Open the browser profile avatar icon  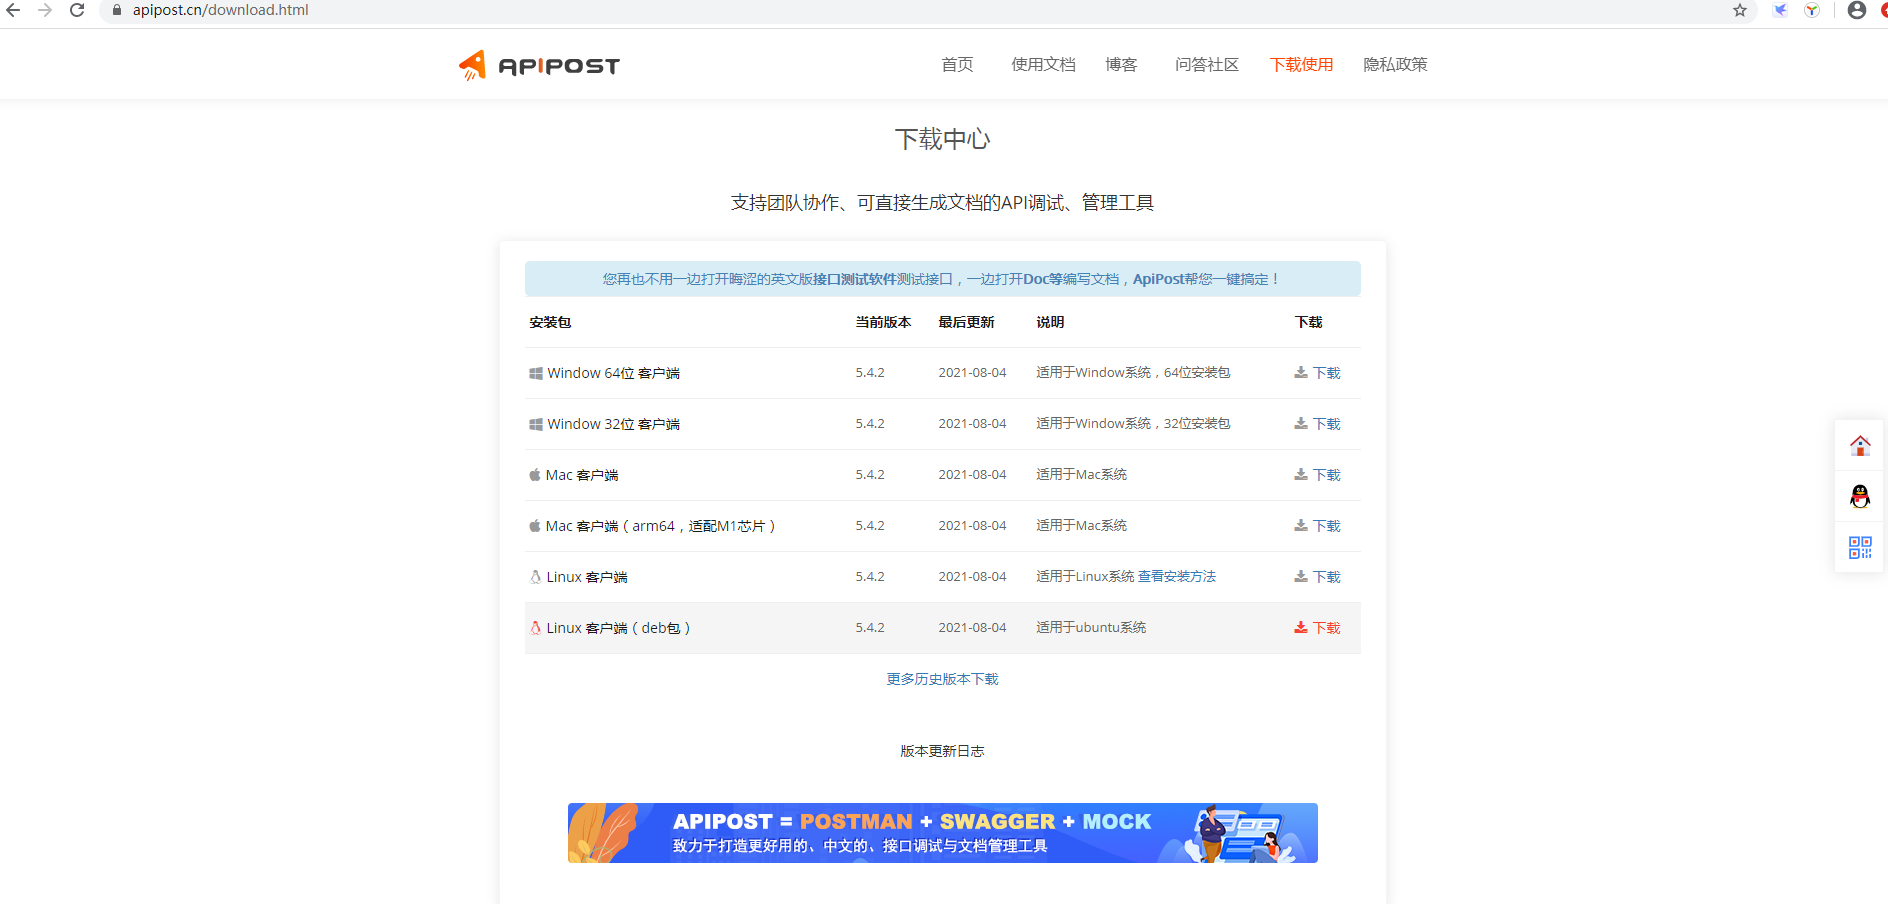(x=1857, y=10)
